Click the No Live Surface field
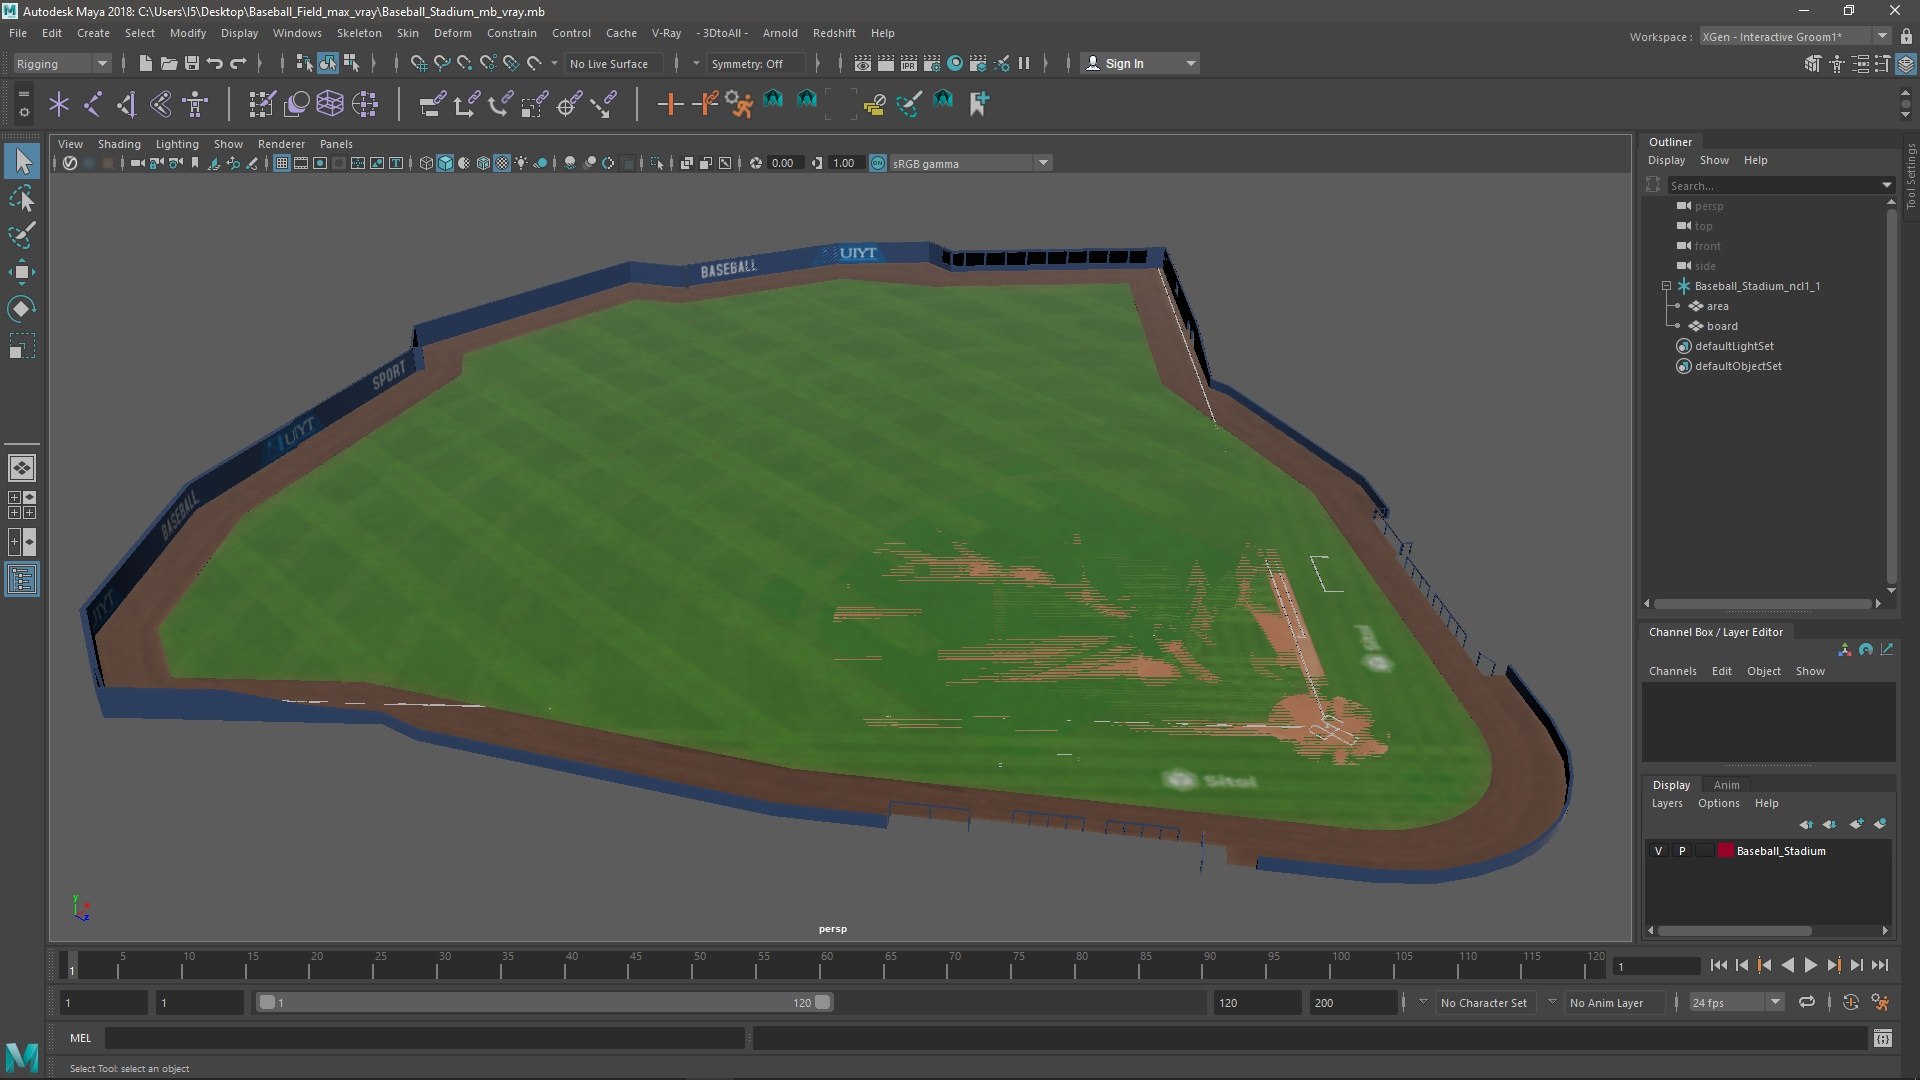 [x=612, y=63]
